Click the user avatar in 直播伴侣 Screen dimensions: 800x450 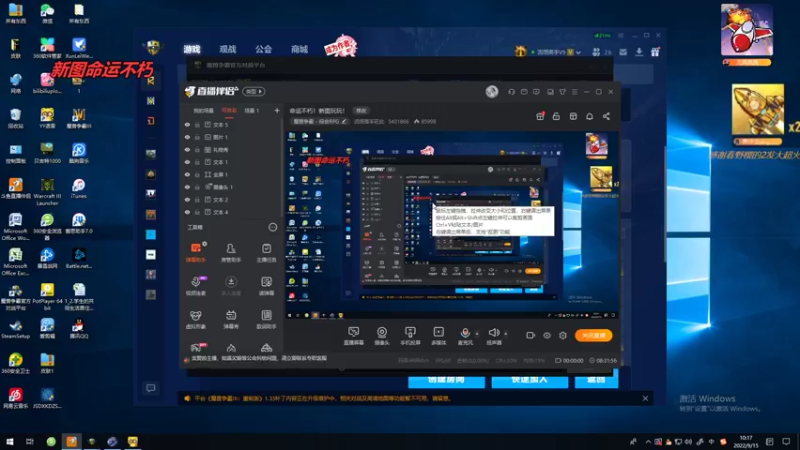[492, 92]
